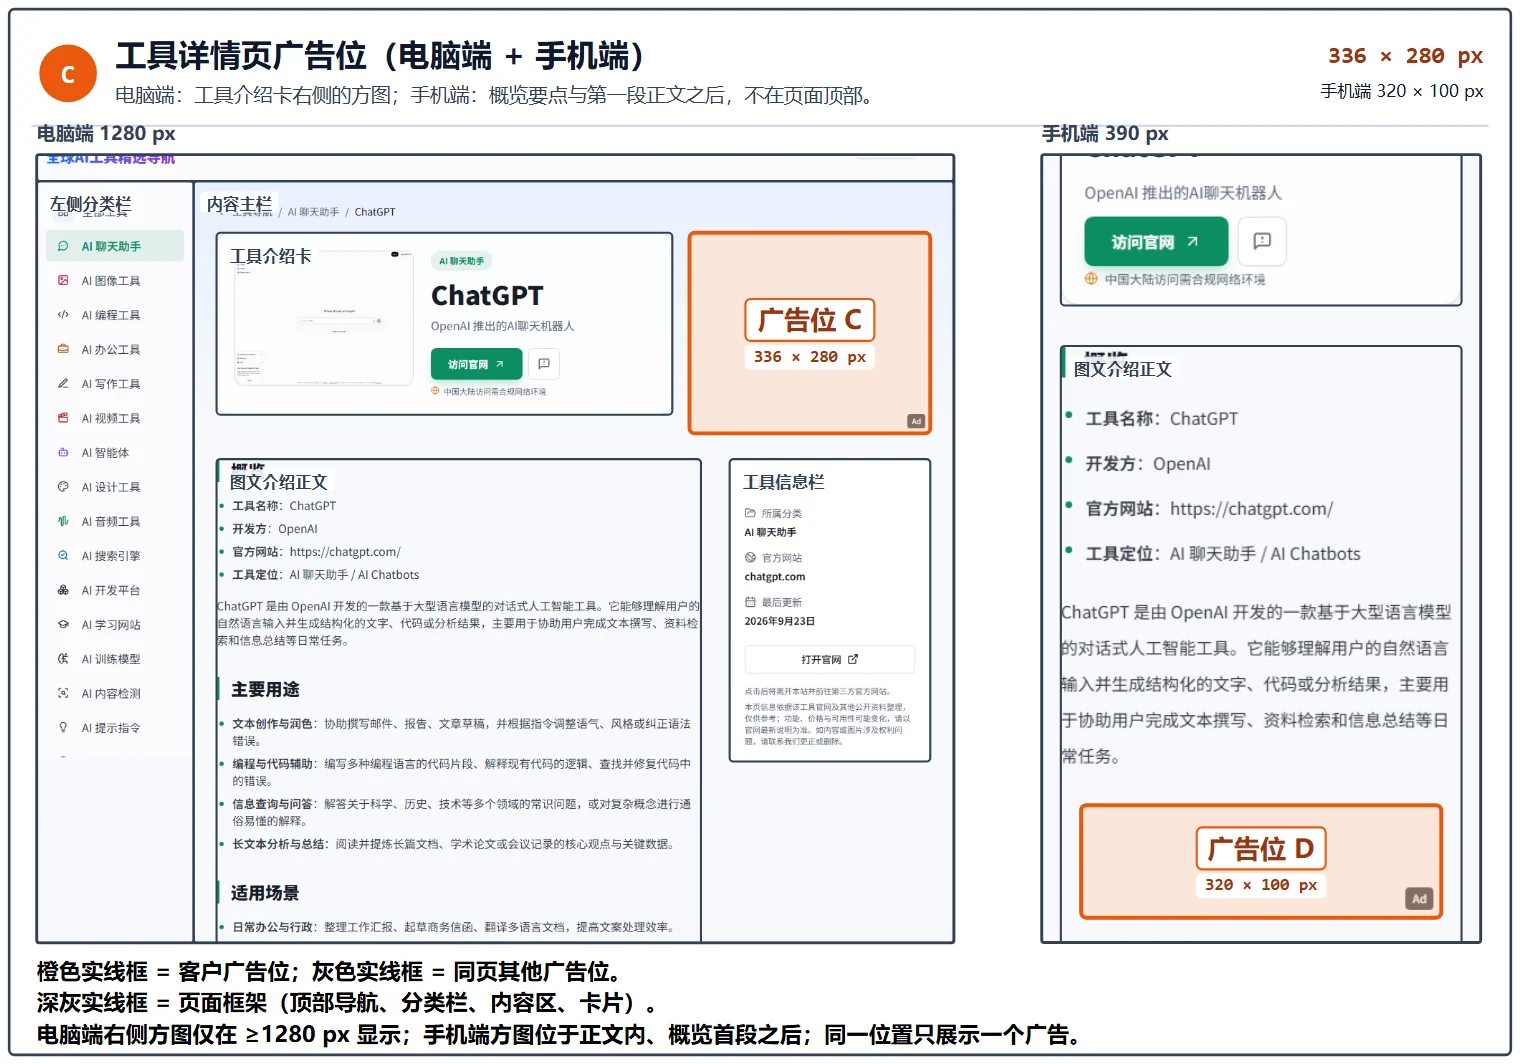Choose the AI 写作工具 pen icon
This screenshot has width=1520, height=1064.
(63, 384)
